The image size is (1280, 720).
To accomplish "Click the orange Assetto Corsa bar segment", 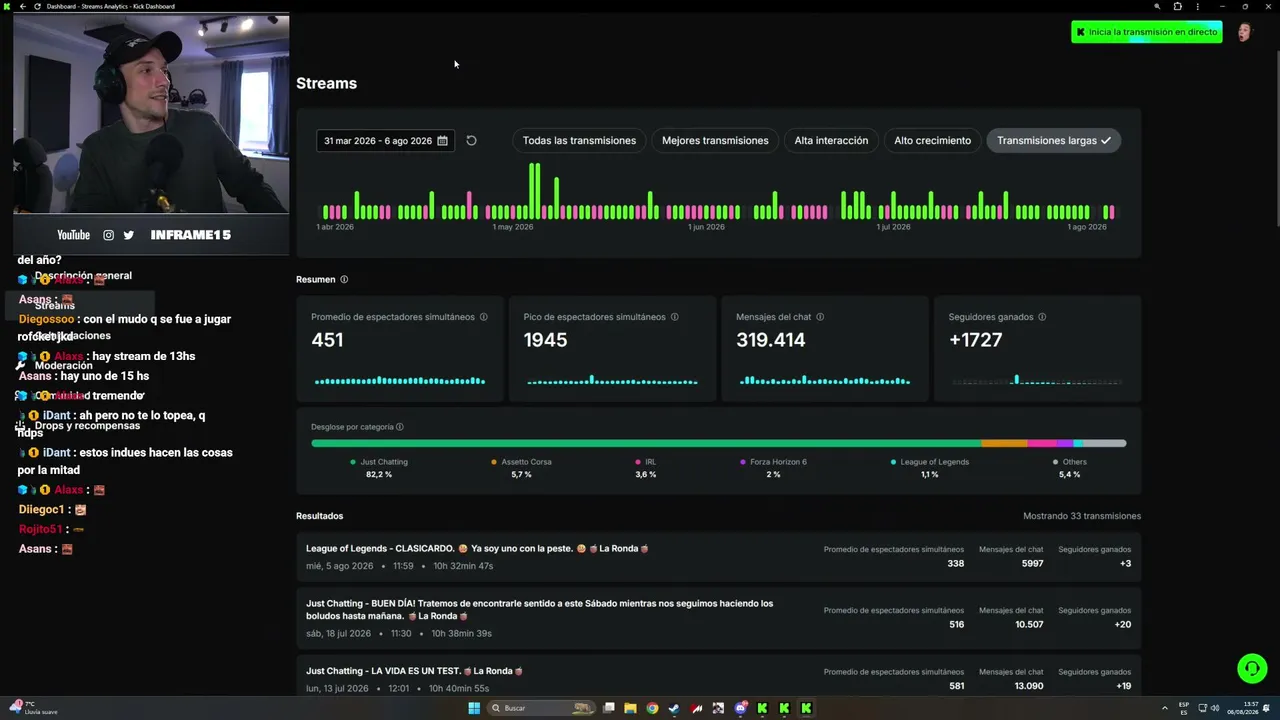I will tap(1004, 443).
